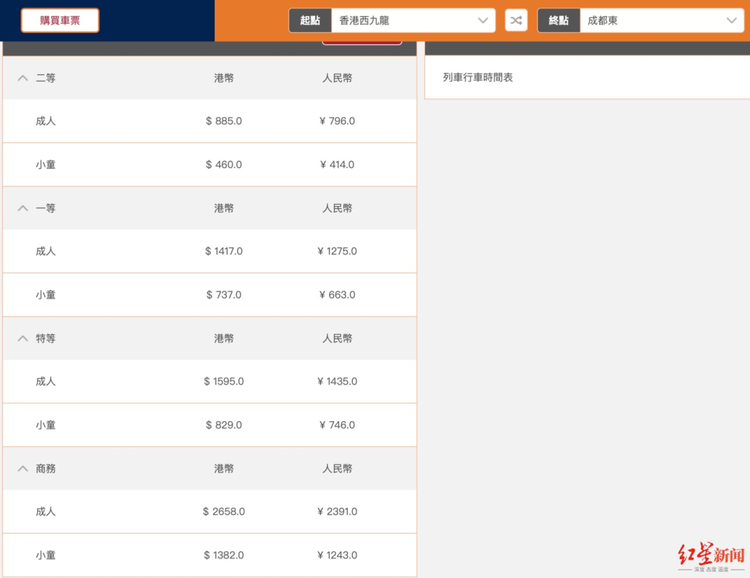750x578 pixels.
Task: Select the ¥ 414.0 child fare
Action: coord(337,165)
